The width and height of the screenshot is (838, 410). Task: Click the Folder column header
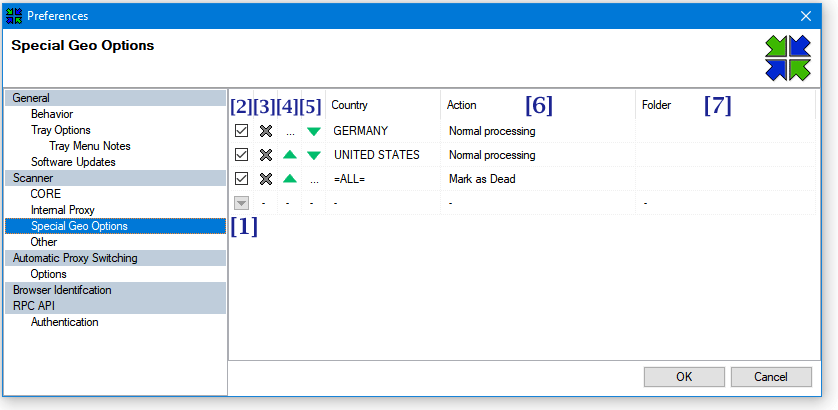pos(725,105)
